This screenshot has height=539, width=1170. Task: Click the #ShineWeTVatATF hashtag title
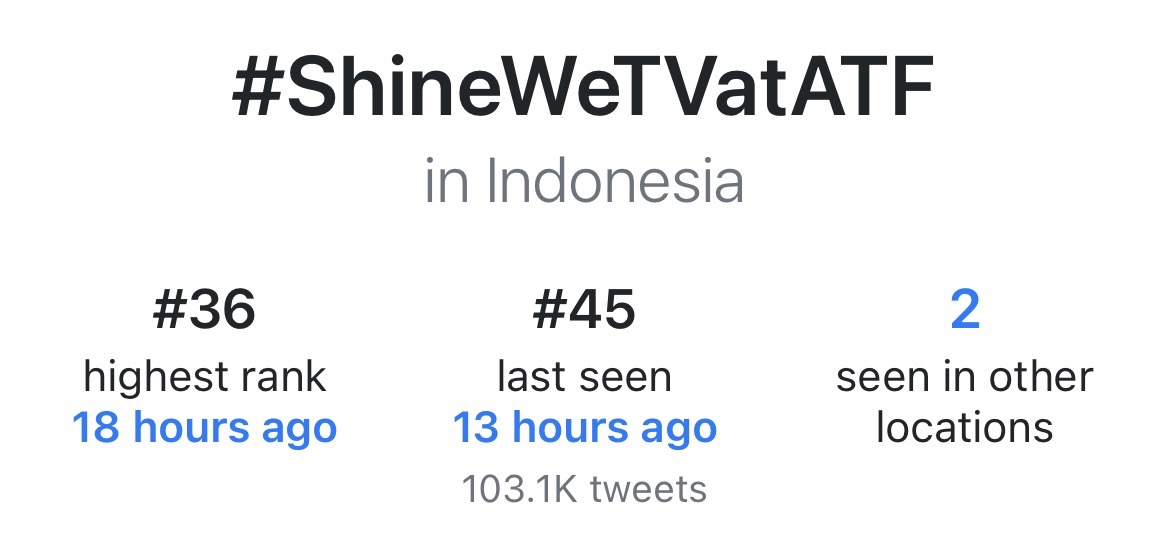pyautogui.click(x=582, y=87)
